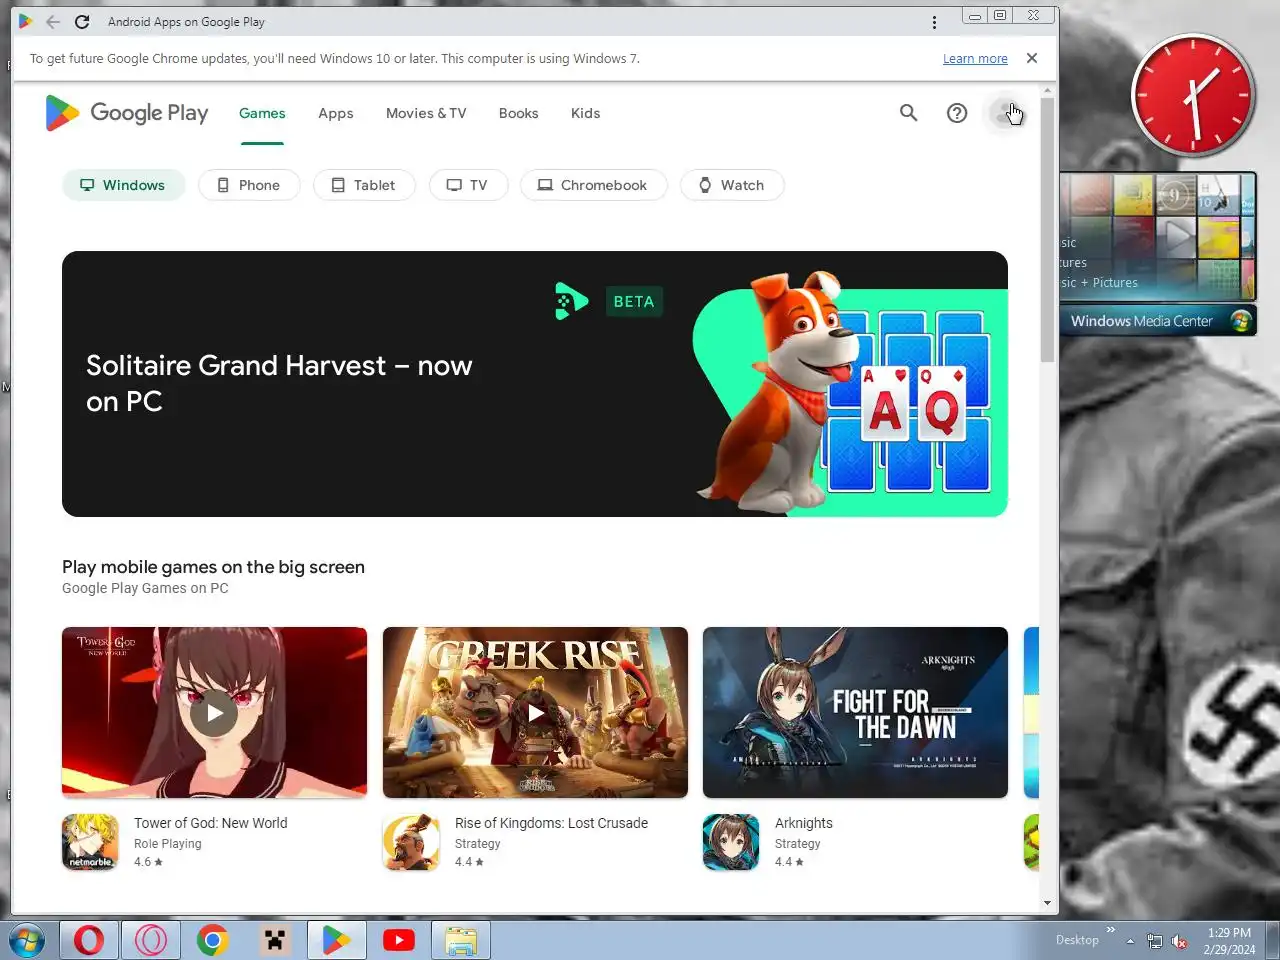The image size is (1280, 960).
Task: Click the taskbar clock showing 1:29 PM
Action: [x=1229, y=941]
